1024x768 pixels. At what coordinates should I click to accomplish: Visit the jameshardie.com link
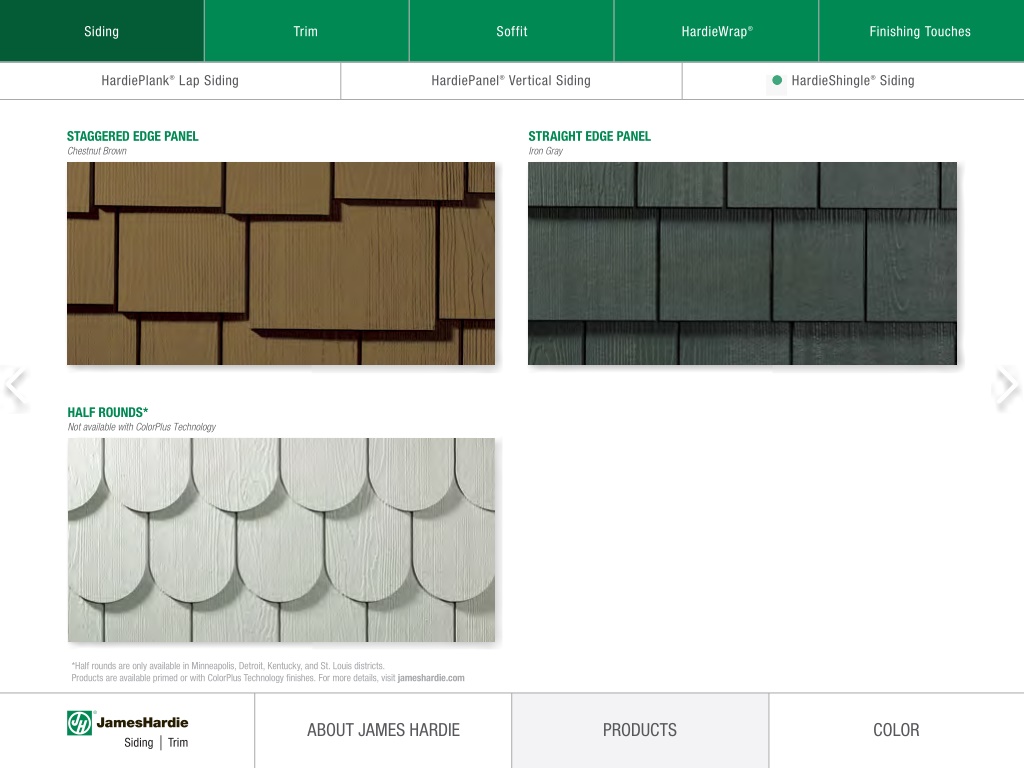[x=431, y=678]
